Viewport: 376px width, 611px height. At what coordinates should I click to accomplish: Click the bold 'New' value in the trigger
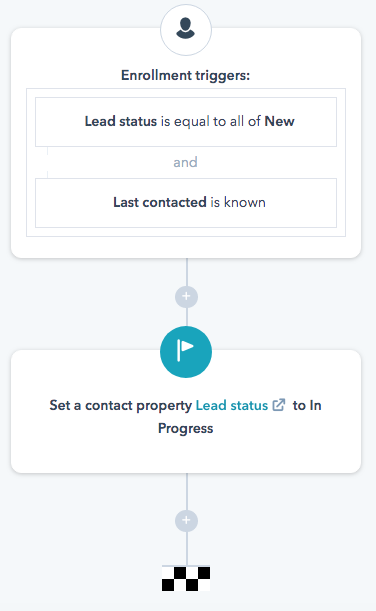pos(279,121)
